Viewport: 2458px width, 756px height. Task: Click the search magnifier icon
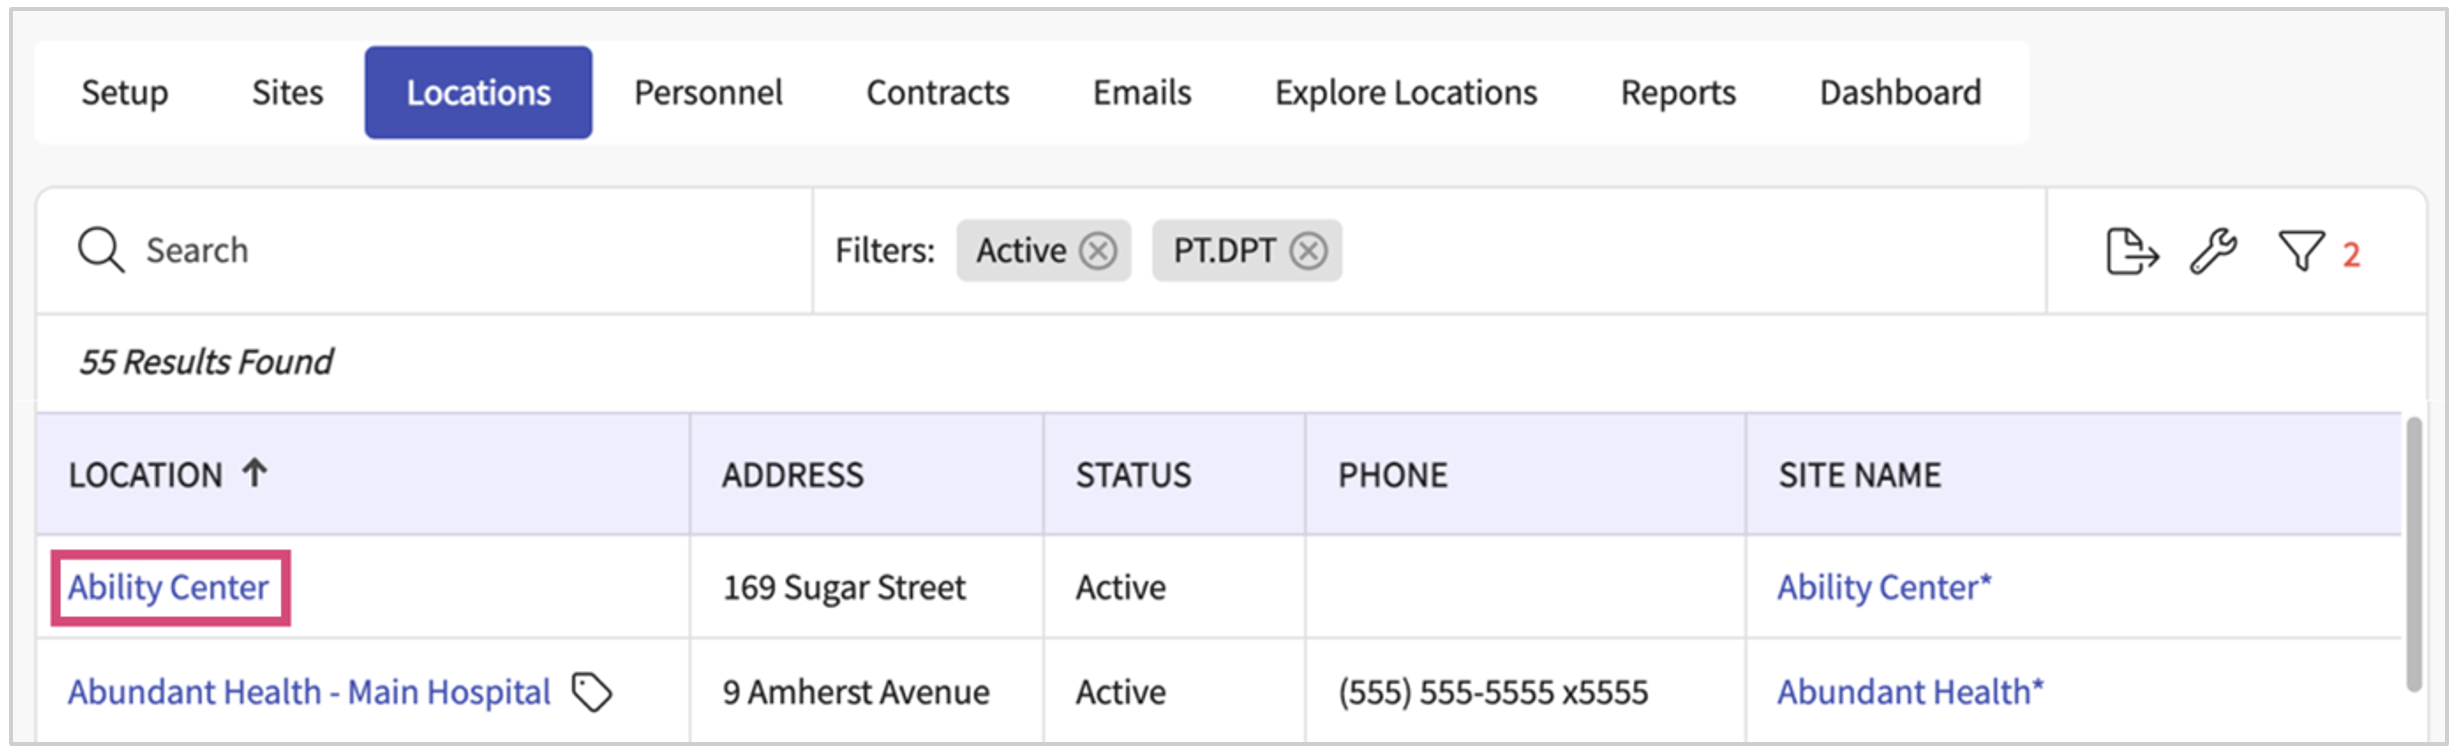(x=101, y=250)
